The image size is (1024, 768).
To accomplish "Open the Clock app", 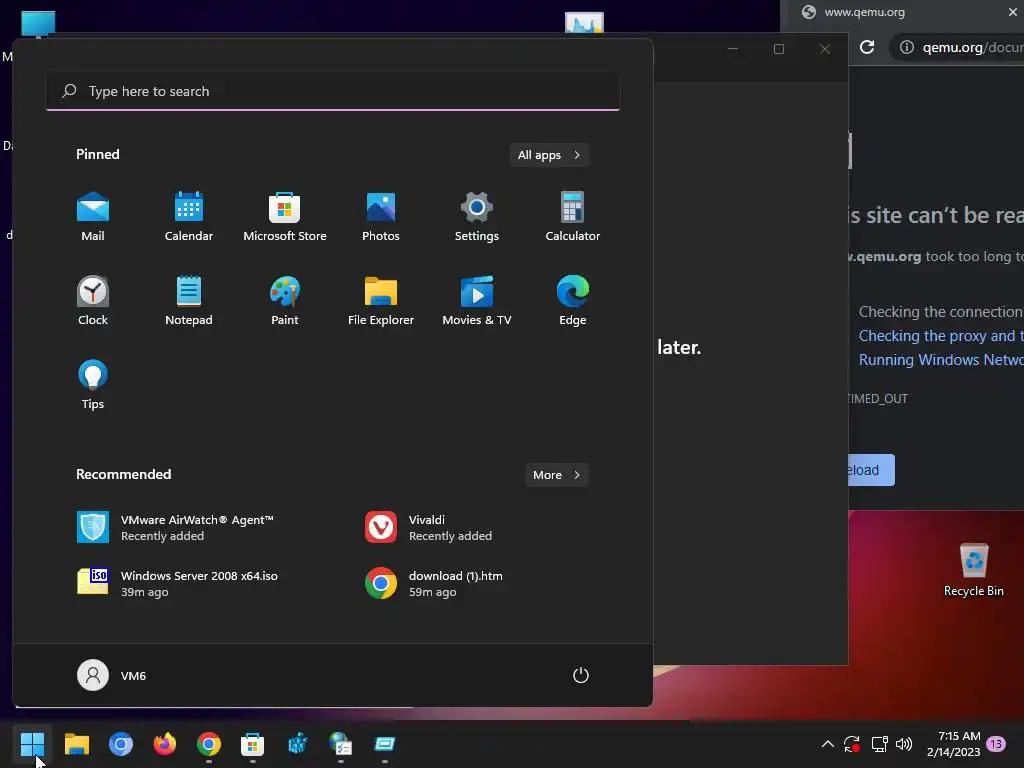I will click(93, 301).
